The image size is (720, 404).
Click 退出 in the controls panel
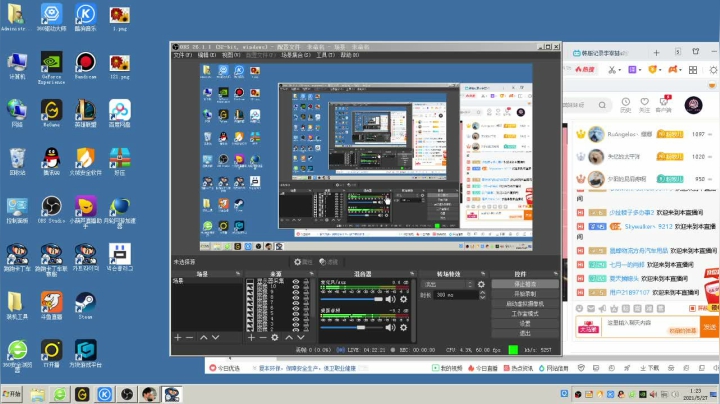[x=525, y=333]
